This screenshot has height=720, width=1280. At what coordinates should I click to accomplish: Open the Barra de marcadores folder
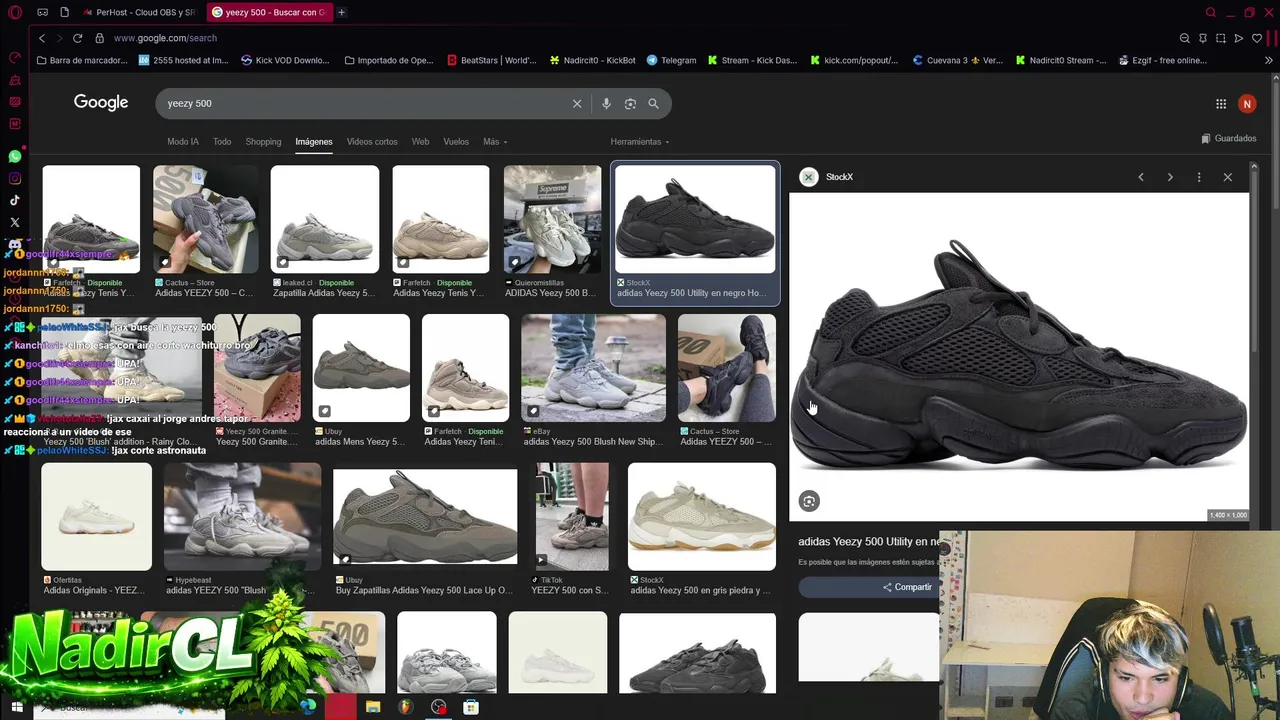[x=82, y=60]
